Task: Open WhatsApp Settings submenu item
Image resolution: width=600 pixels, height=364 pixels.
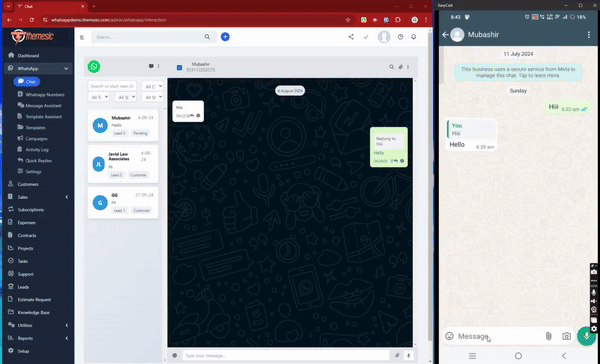Action: [x=33, y=172]
